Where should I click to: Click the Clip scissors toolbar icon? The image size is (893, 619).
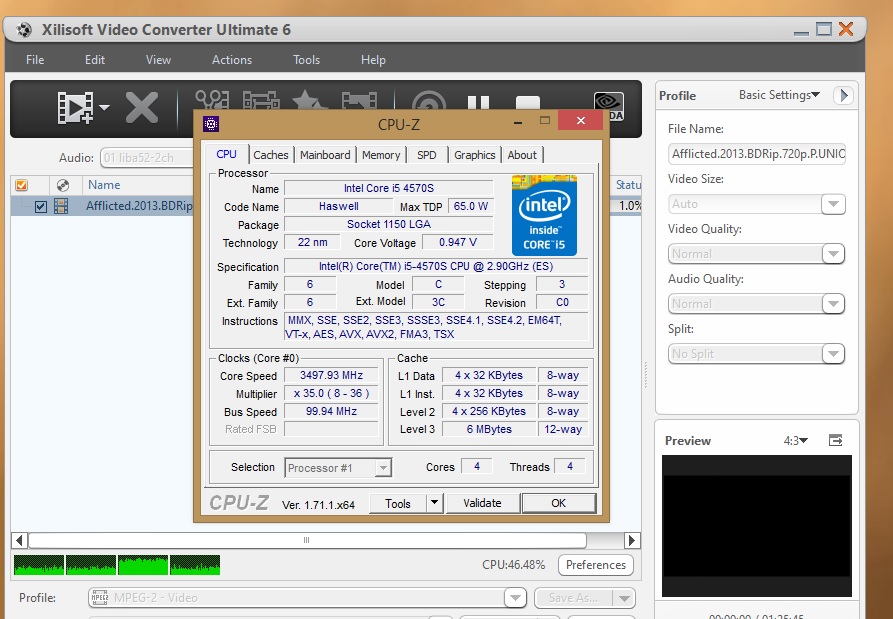(x=212, y=100)
